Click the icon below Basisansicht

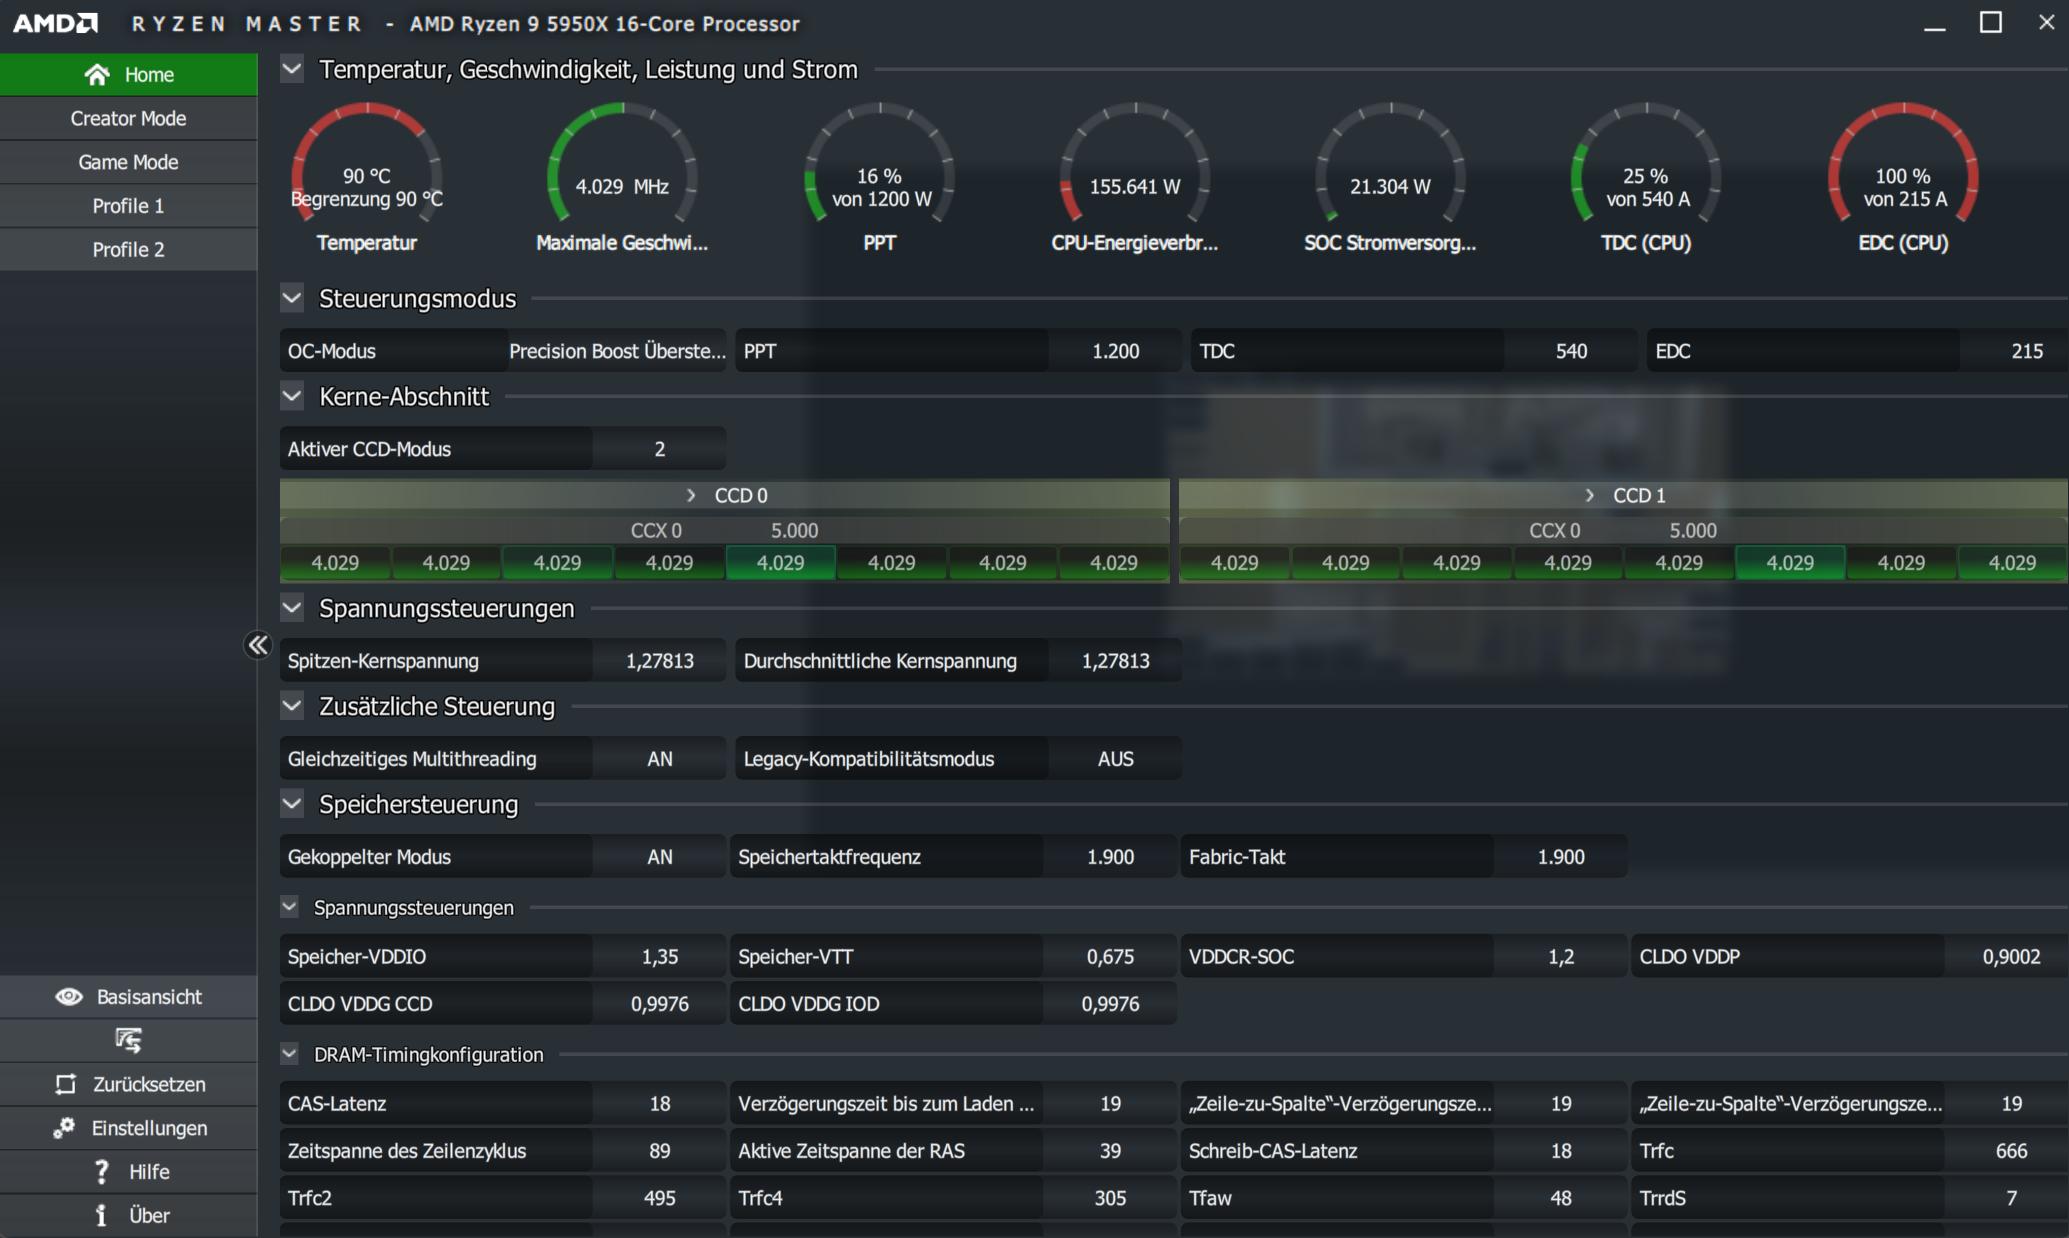click(x=128, y=1041)
